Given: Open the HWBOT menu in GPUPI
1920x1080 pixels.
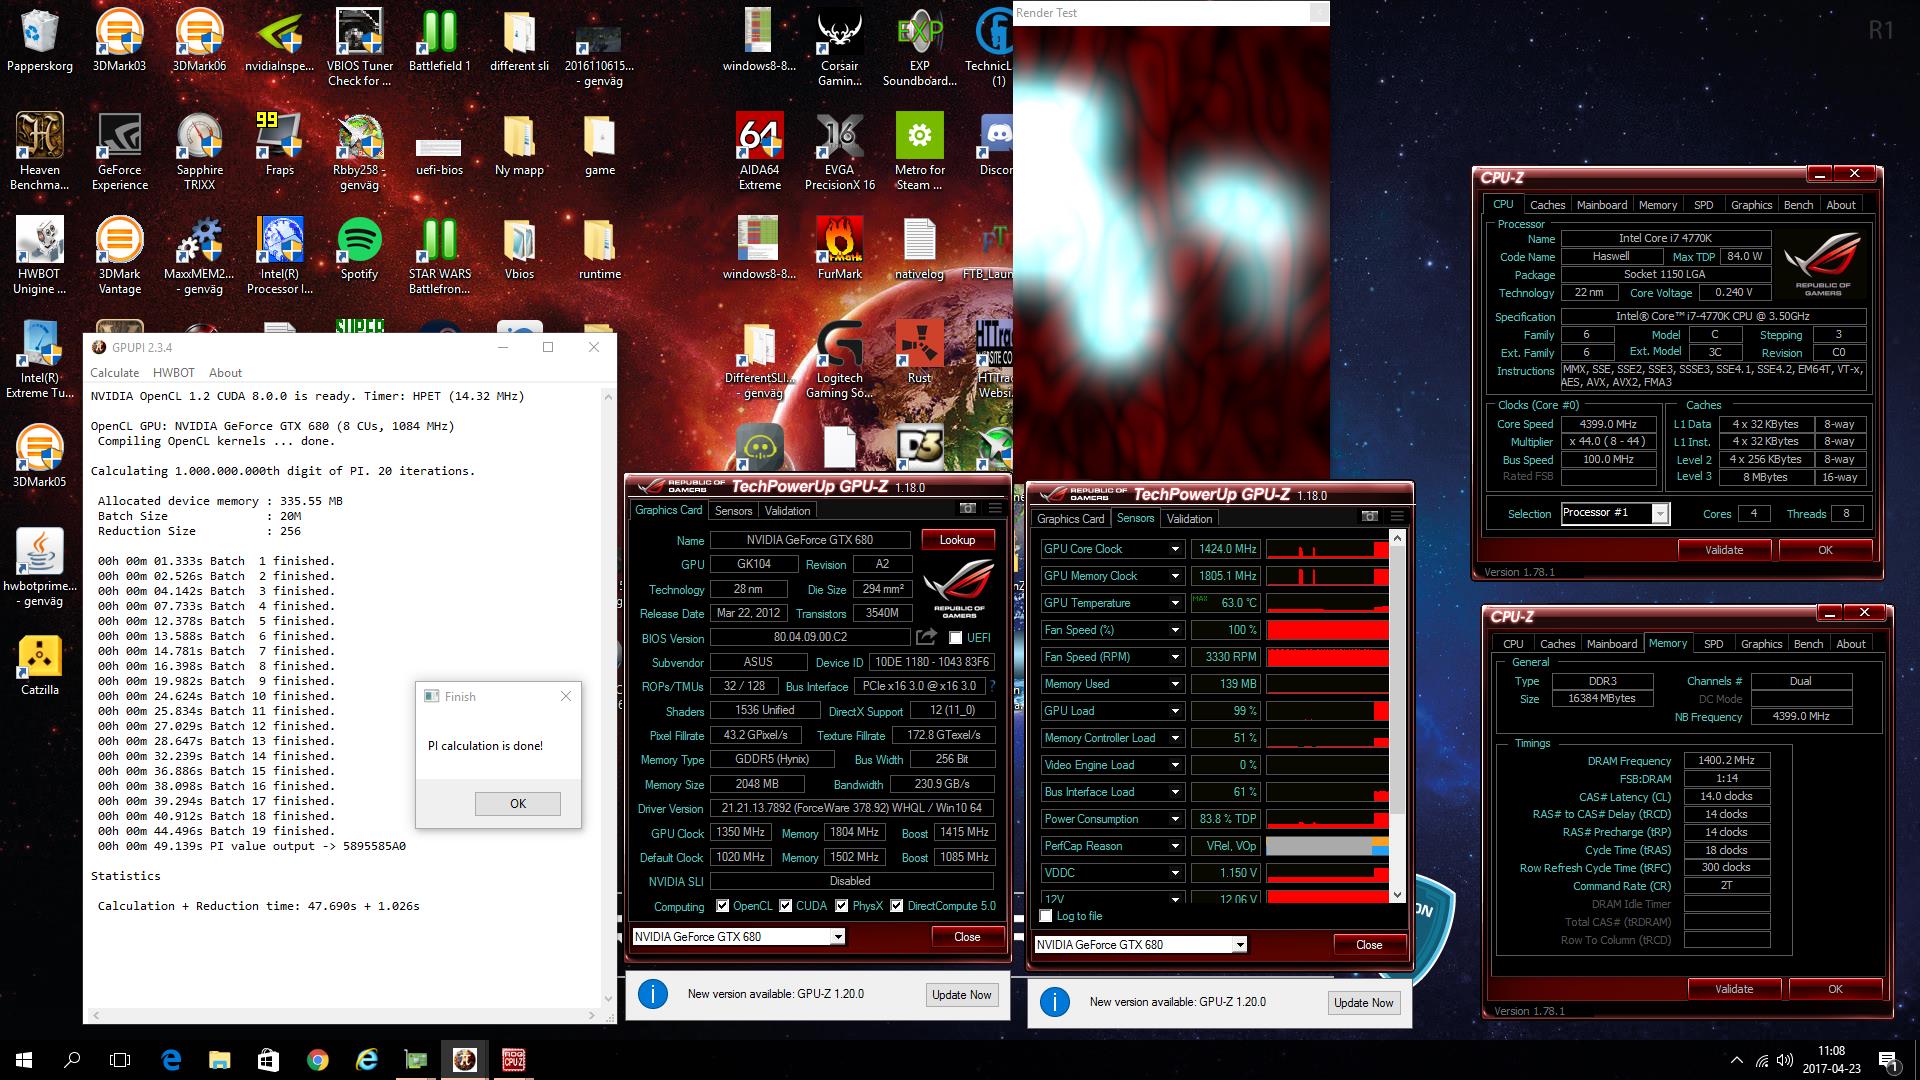Looking at the screenshot, I should (x=174, y=372).
